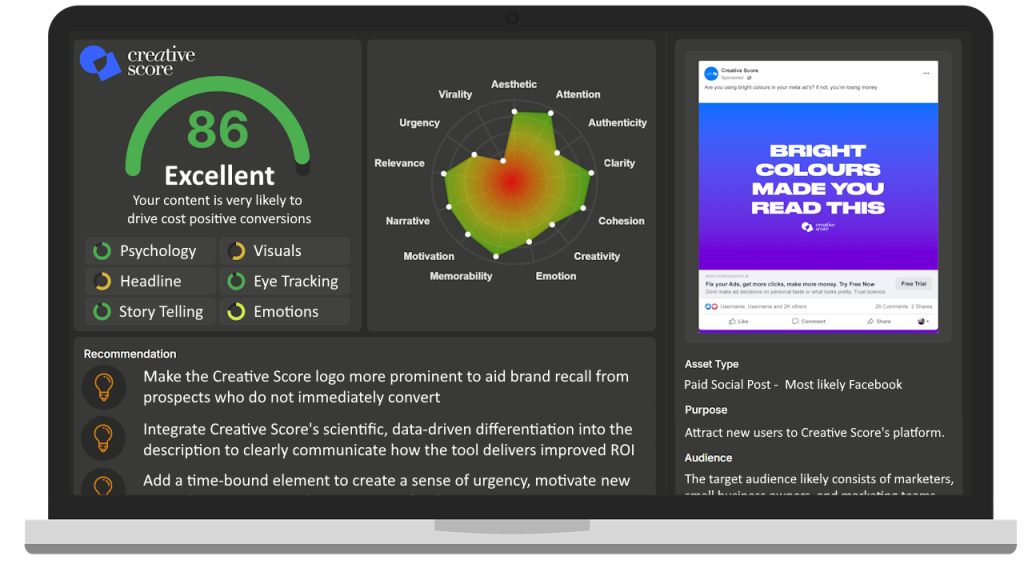Click the Like button on the post
The height and width of the screenshot is (576, 1024).
coord(739,321)
